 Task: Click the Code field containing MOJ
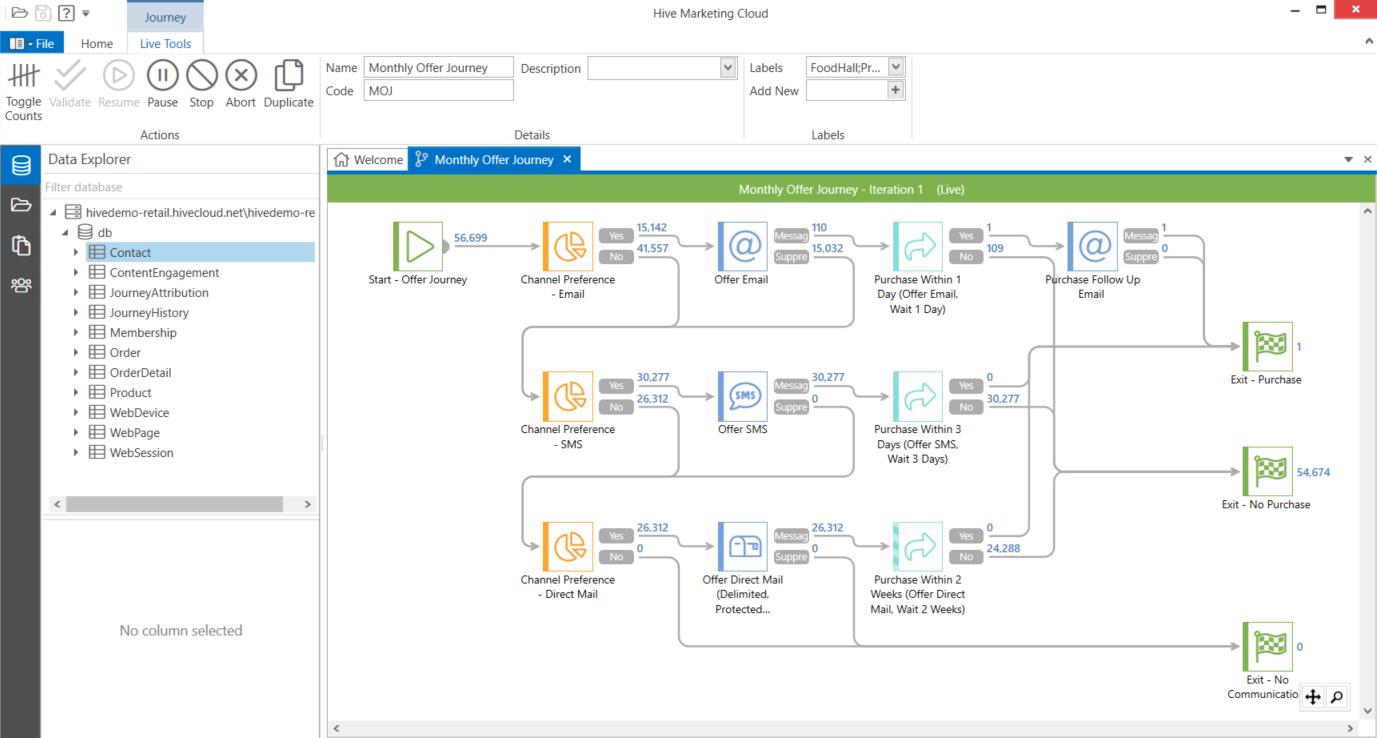(x=439, y=91)
